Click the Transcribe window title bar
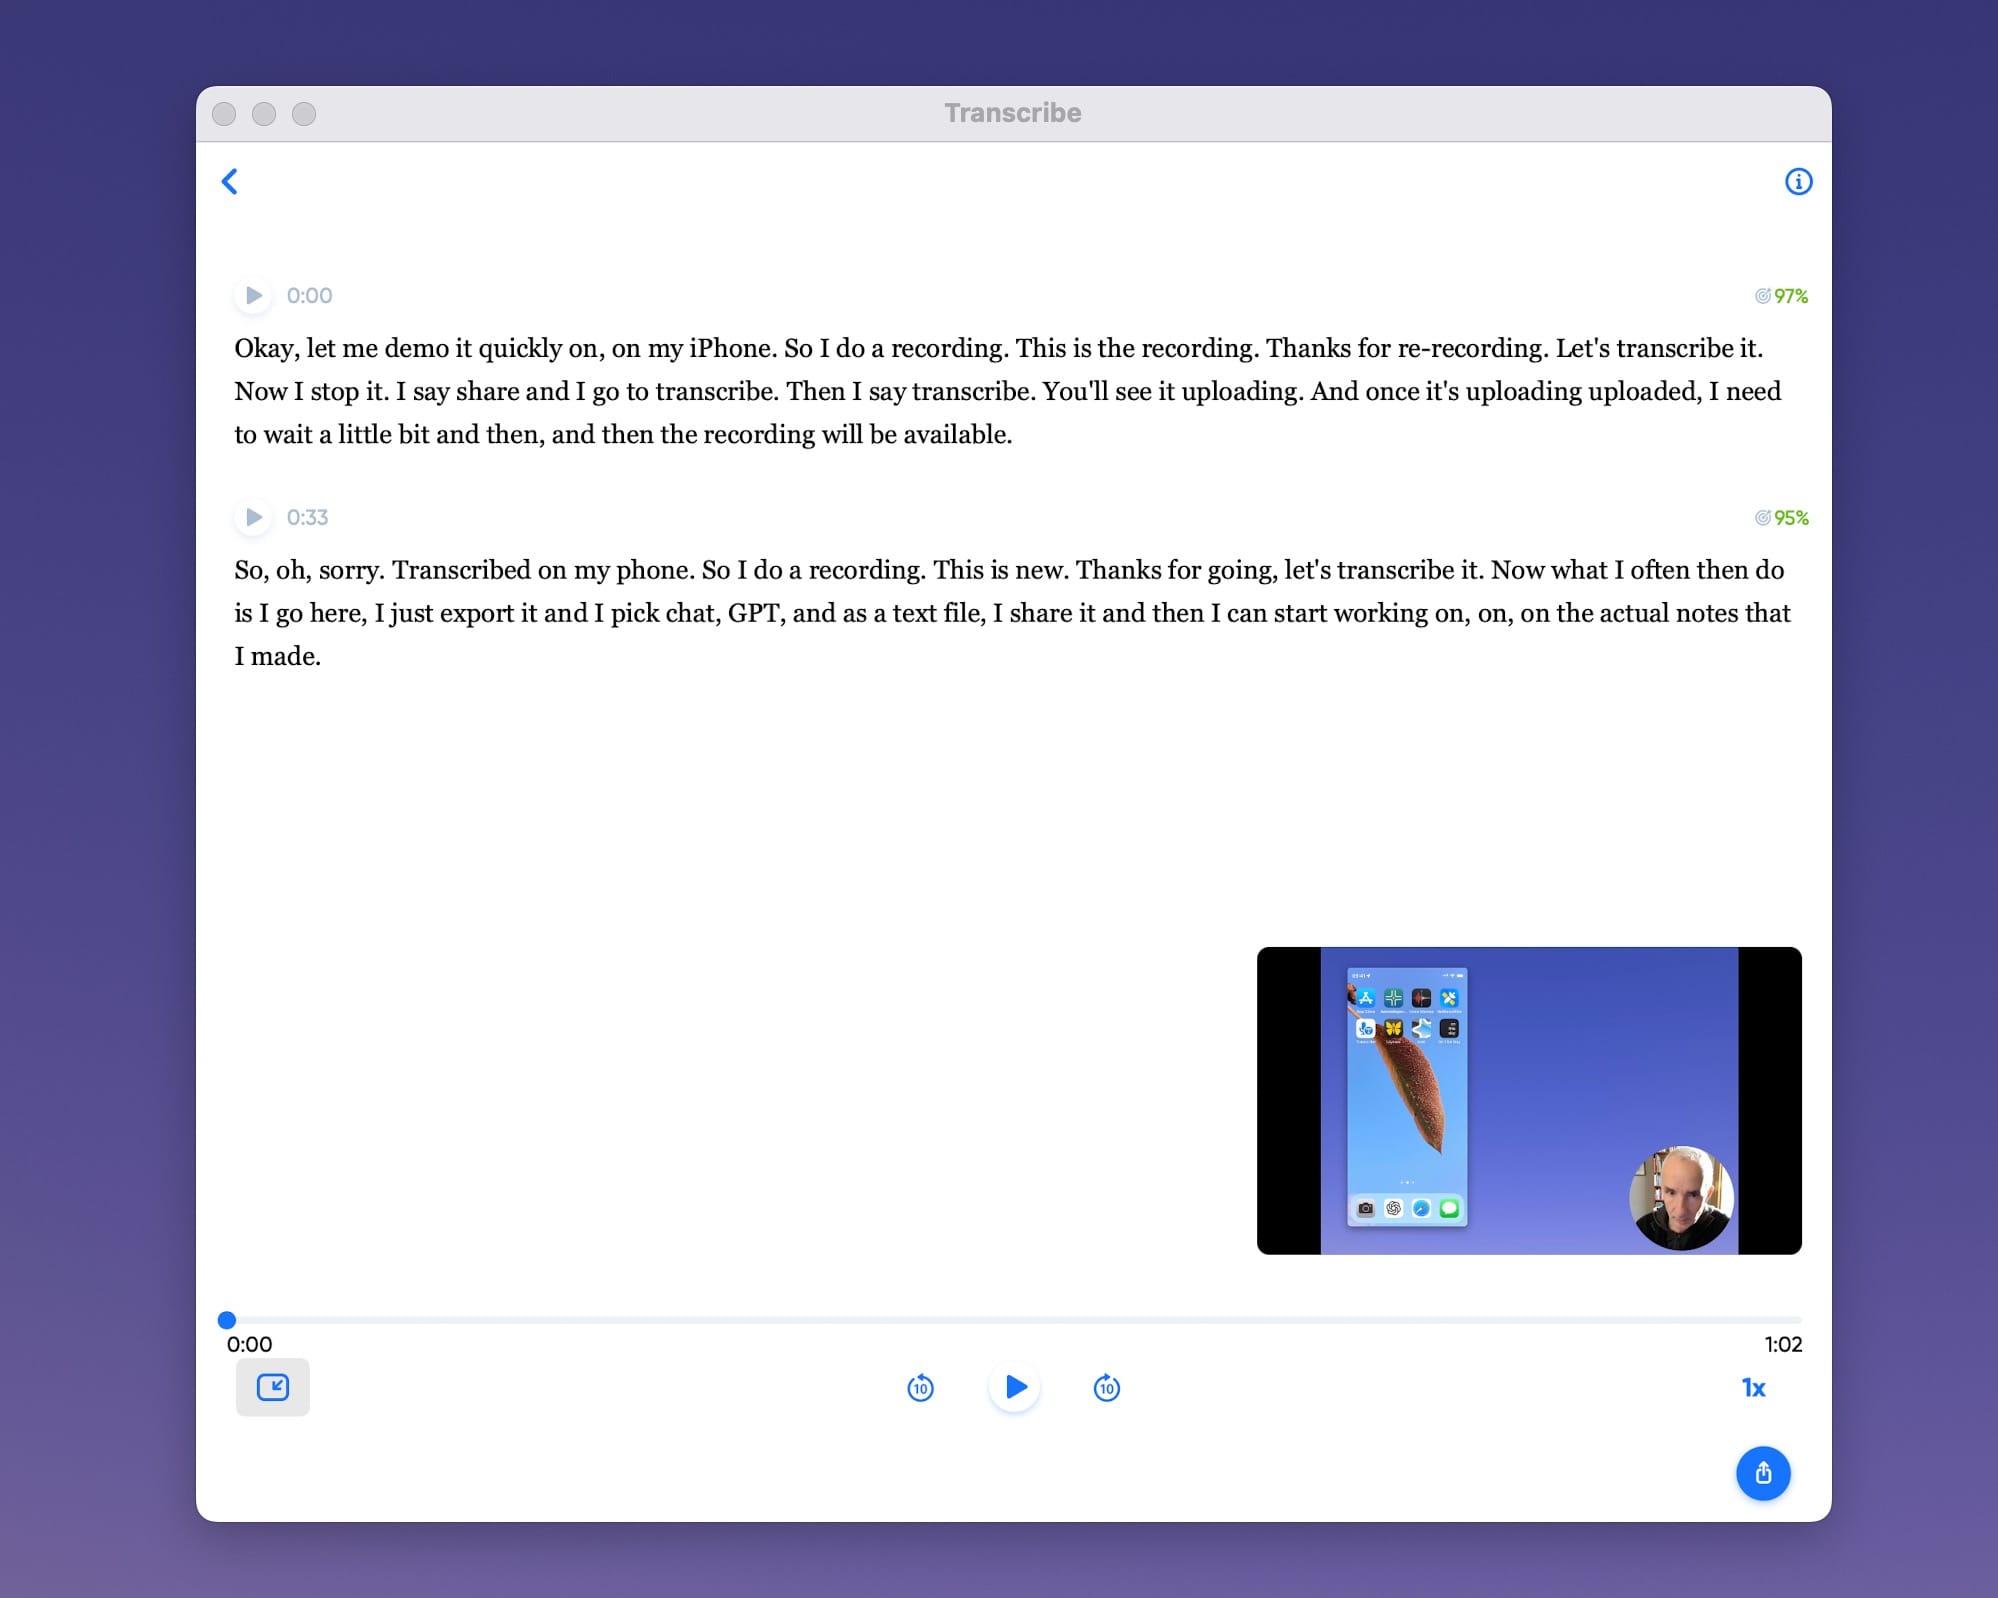Screen dimensions: 1998x1598 tap(1012, 113)
